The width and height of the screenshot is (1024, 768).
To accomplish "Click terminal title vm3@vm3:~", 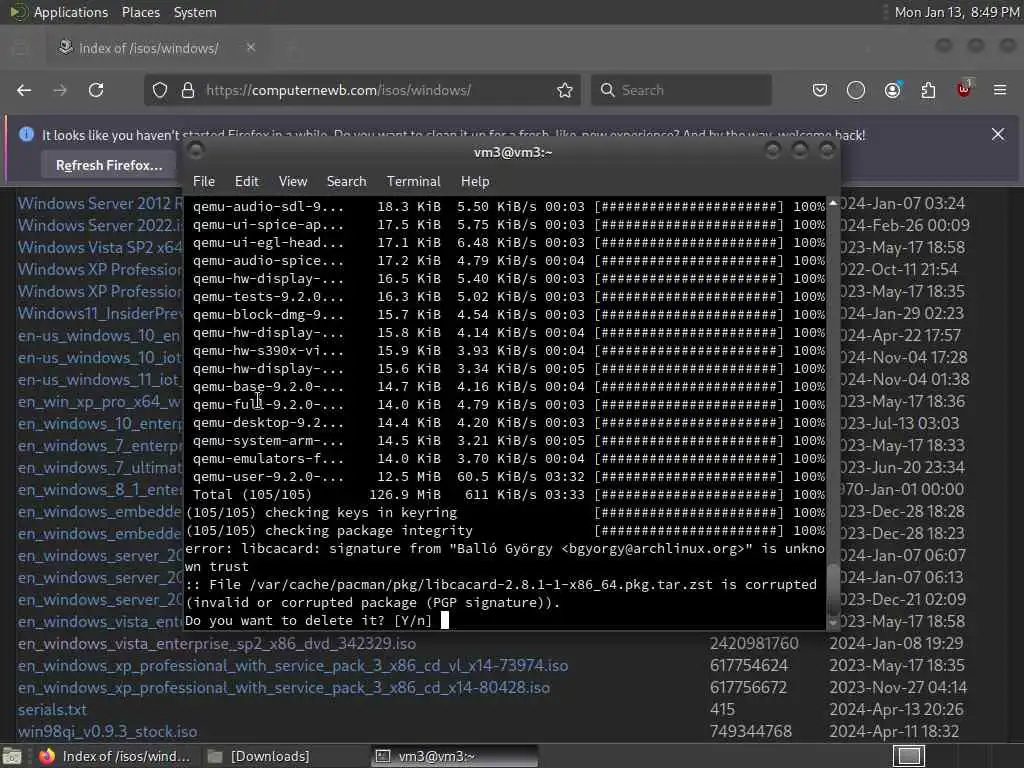I will pos(513,152).
